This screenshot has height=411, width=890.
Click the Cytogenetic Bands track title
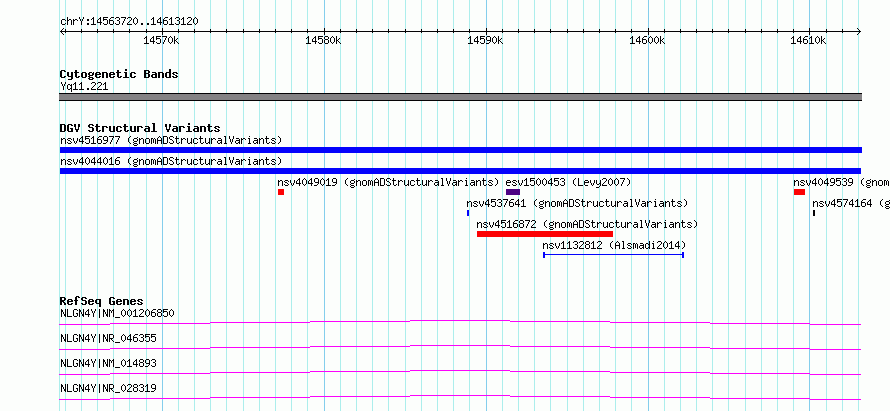[x=119, y=74]
